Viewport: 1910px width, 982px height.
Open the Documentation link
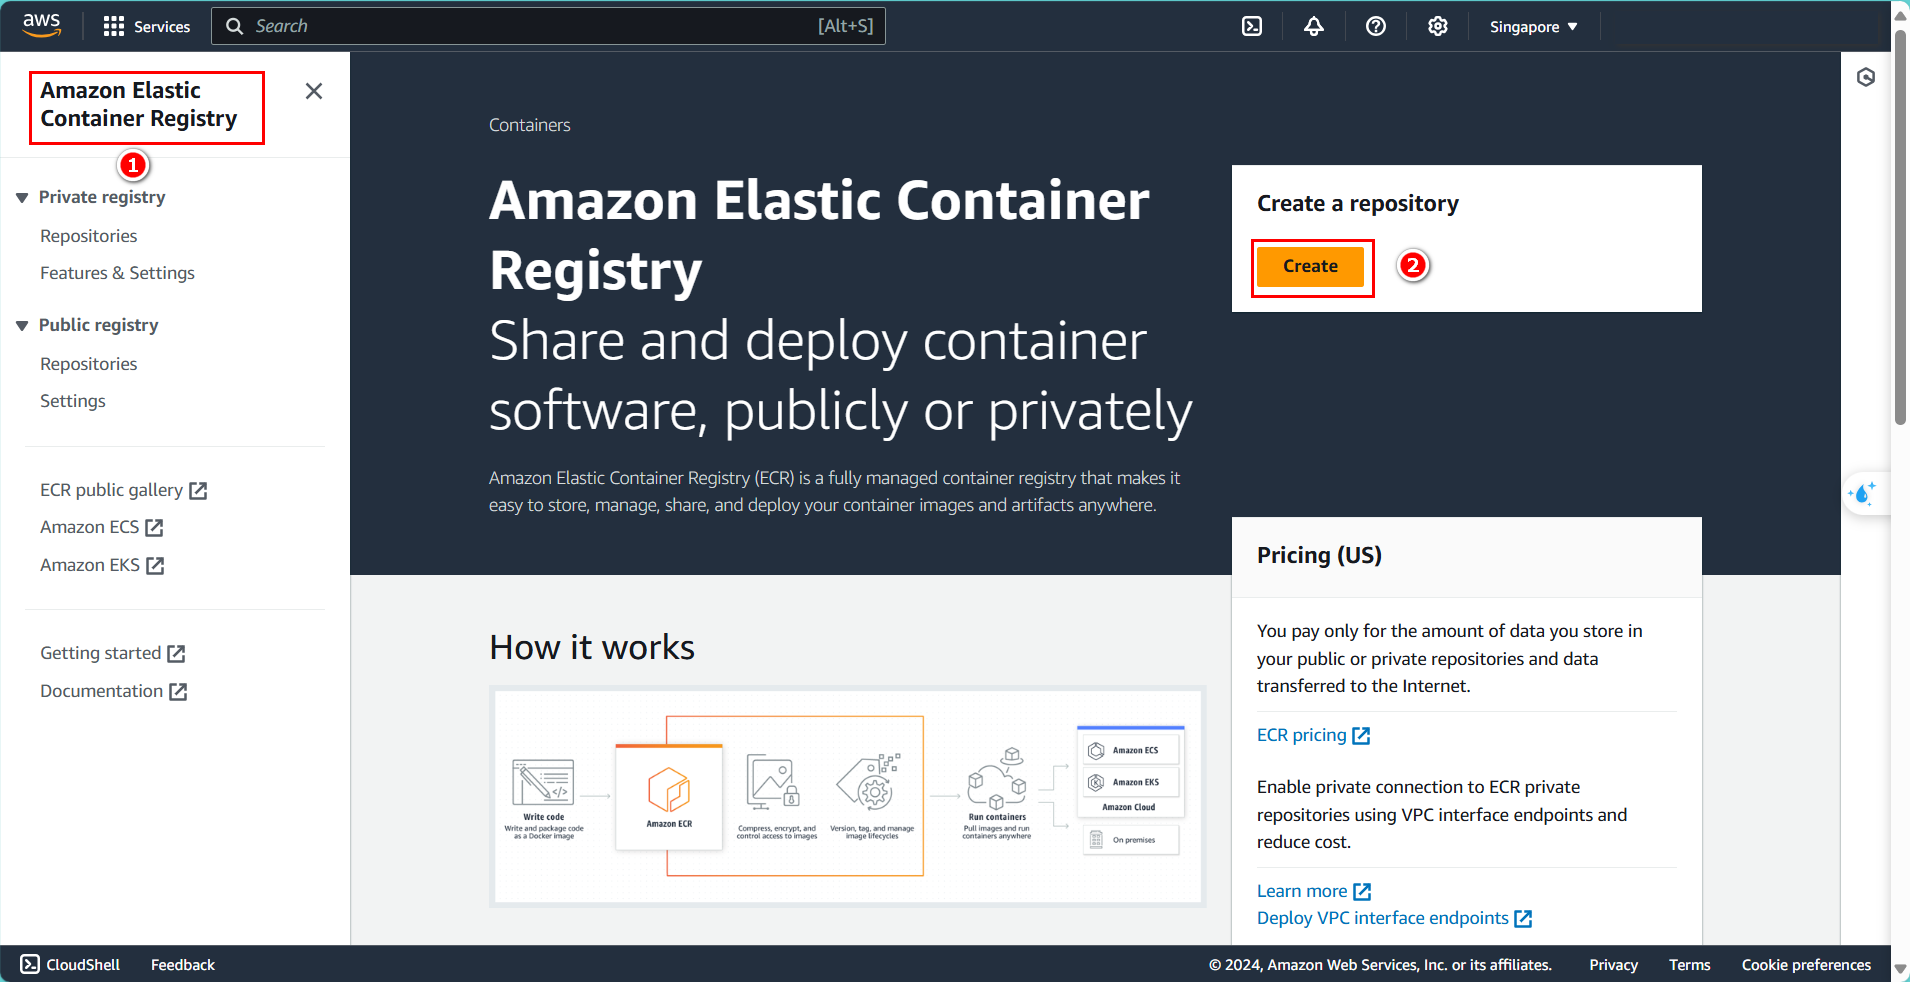101,691
